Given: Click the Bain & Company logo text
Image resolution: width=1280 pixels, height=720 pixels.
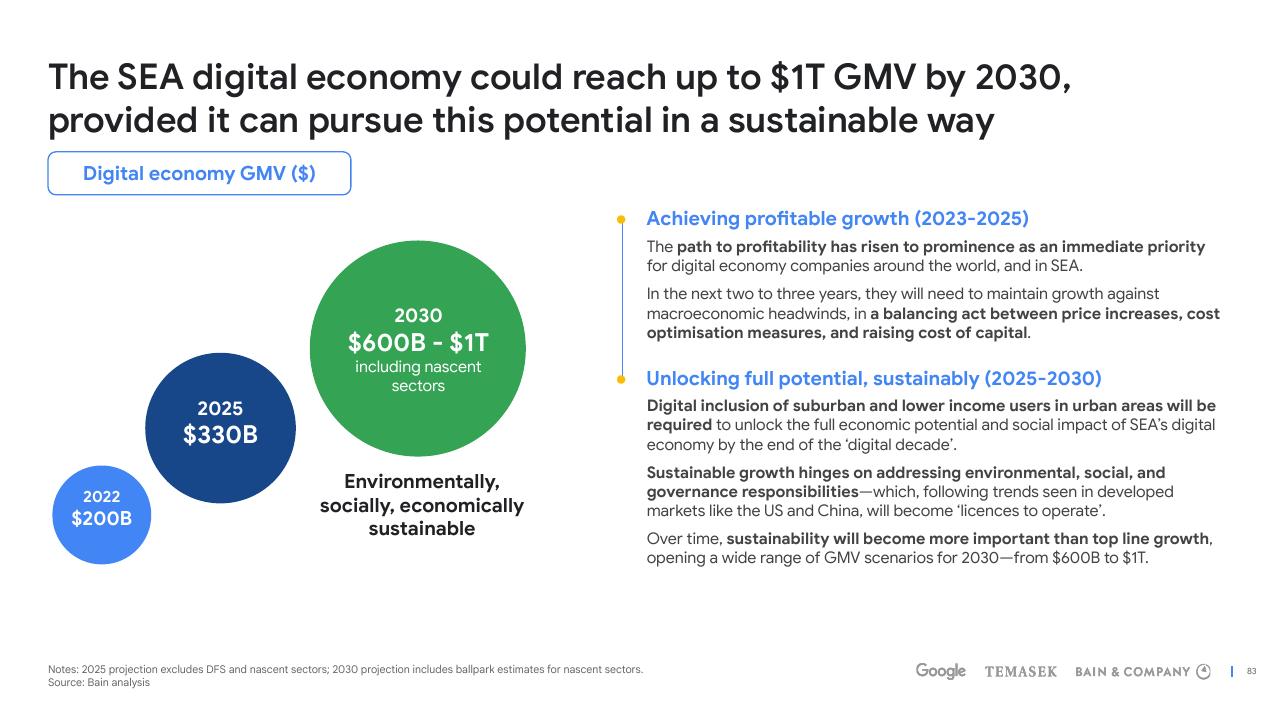Looking at the screenshot, I should coord(1133,672).
